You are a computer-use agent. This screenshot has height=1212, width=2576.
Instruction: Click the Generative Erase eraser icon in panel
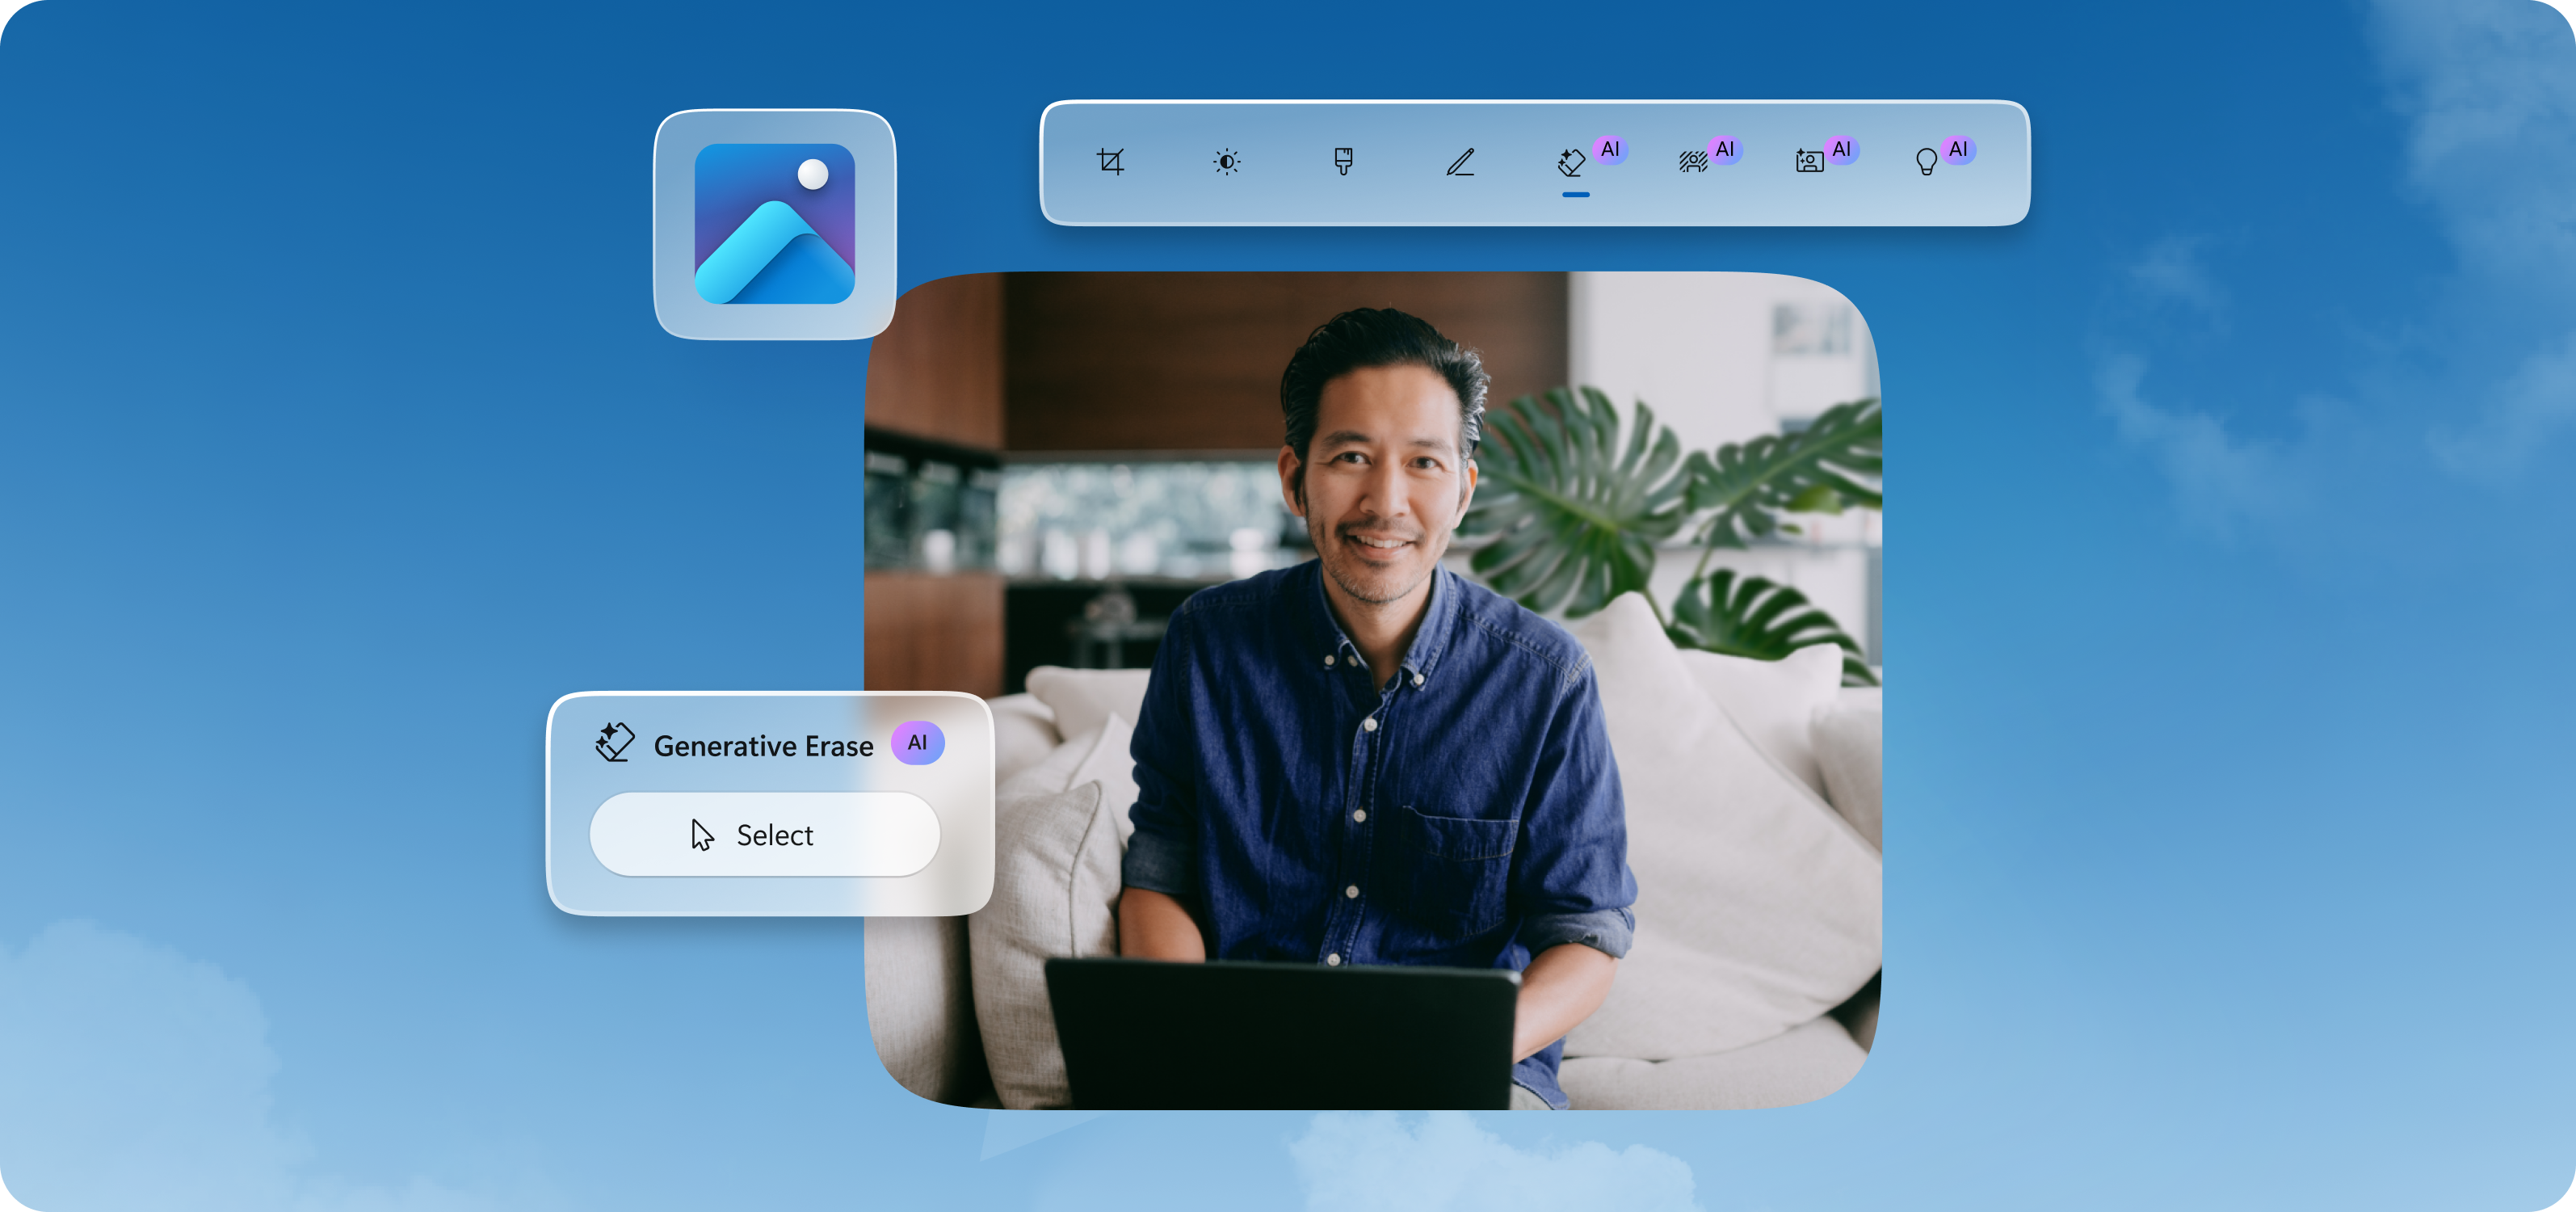click(x=615, y=743)
